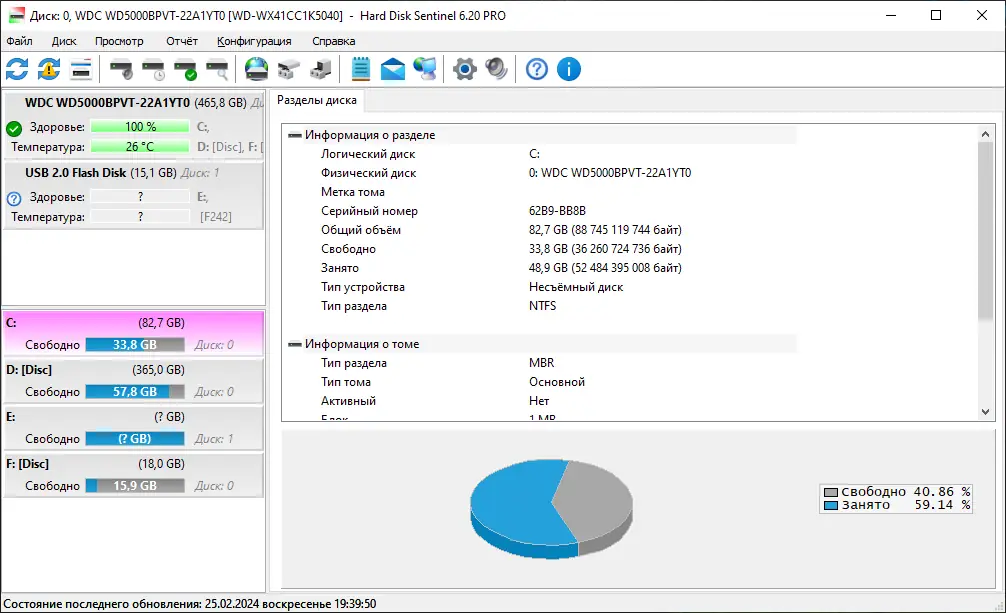Click the grey Свободно legend swatch
This screenshot has width=1006, height=613.
click(831, 492)
